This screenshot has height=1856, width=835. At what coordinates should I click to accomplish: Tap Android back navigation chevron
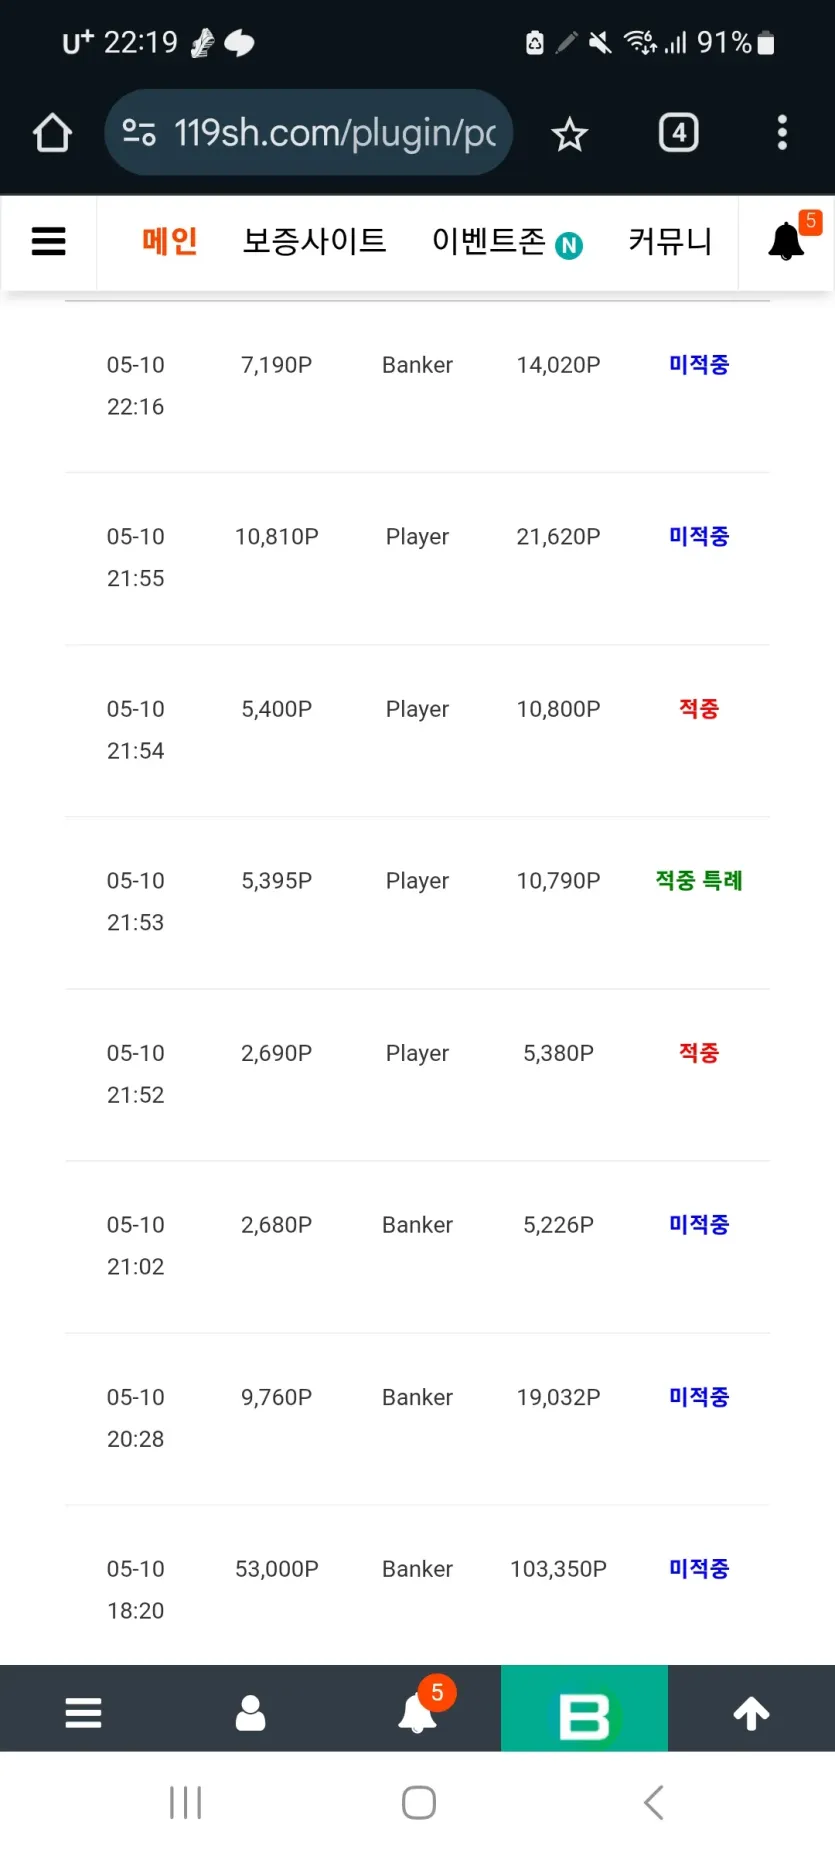click(x=653, y=1804)
